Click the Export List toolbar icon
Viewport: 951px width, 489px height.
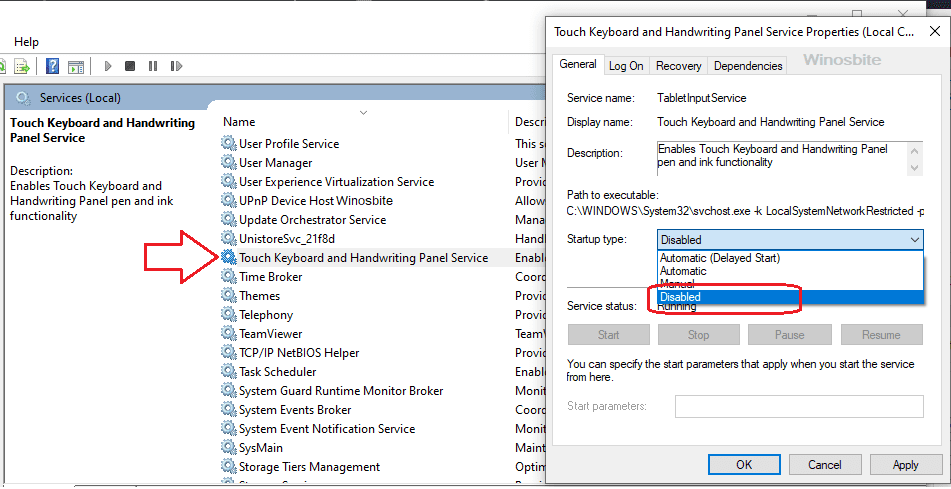pyautogui.click(x=21, y=66)
